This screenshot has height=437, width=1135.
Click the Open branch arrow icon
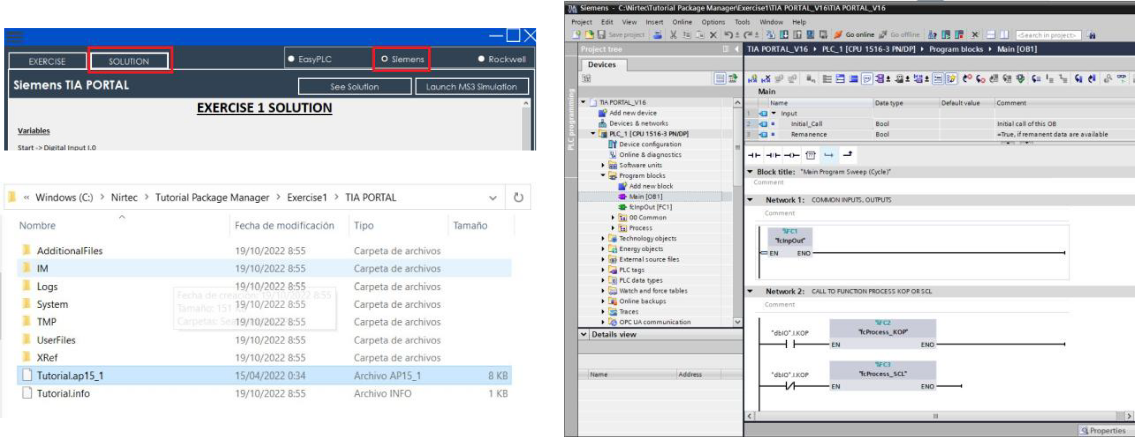(x=829, y=156)
